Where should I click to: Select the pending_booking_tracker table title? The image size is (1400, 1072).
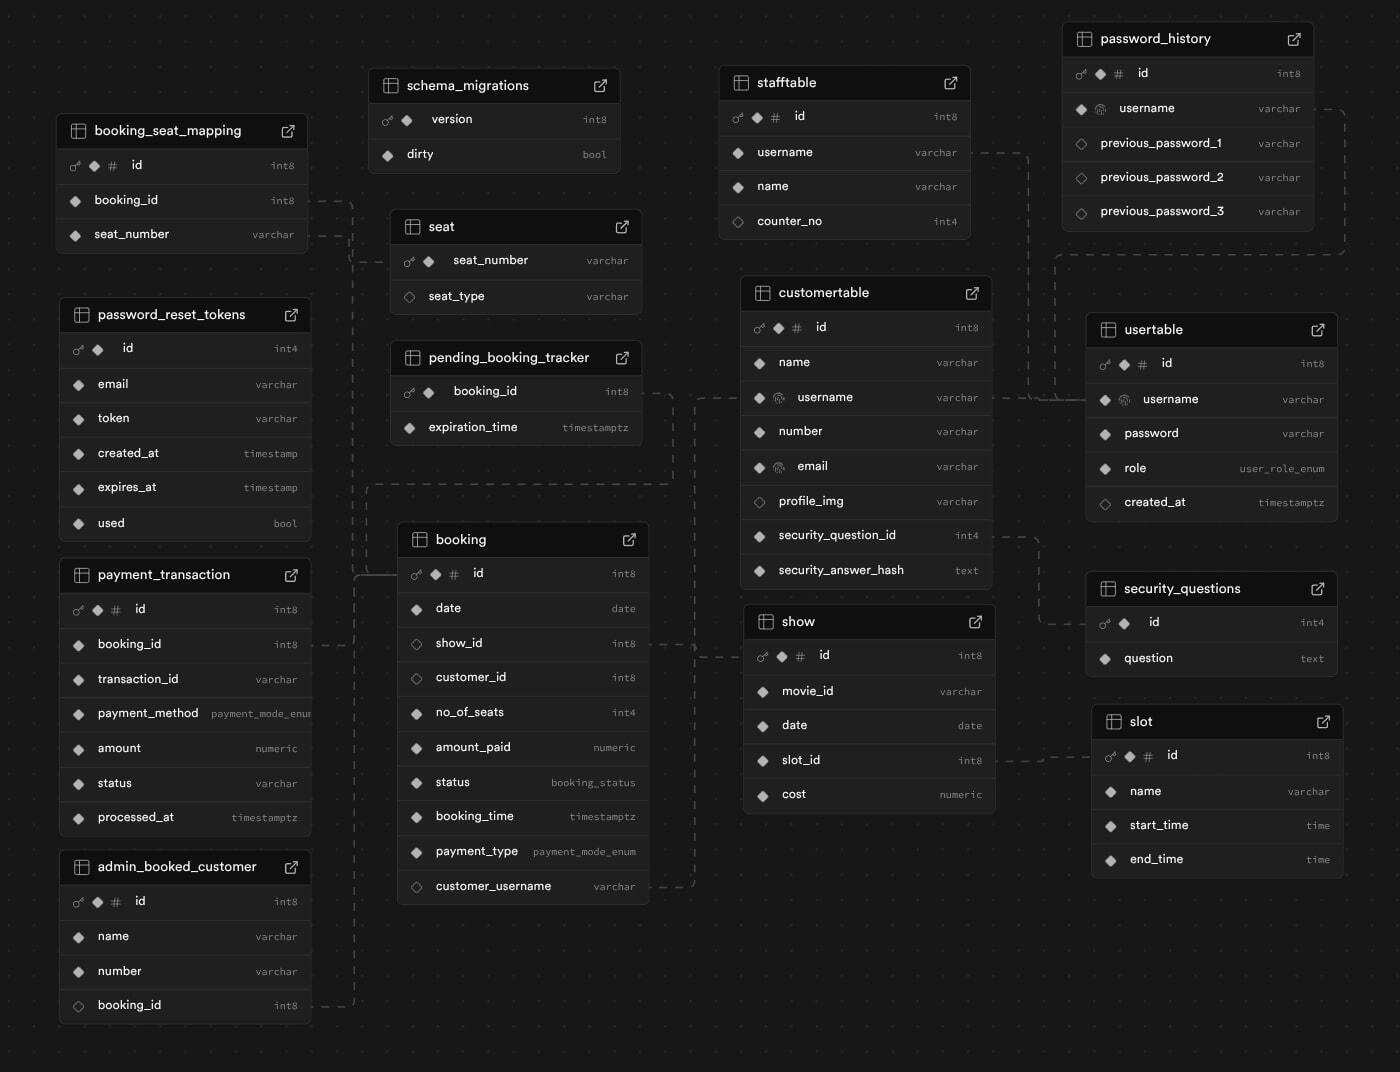[509, 358]
